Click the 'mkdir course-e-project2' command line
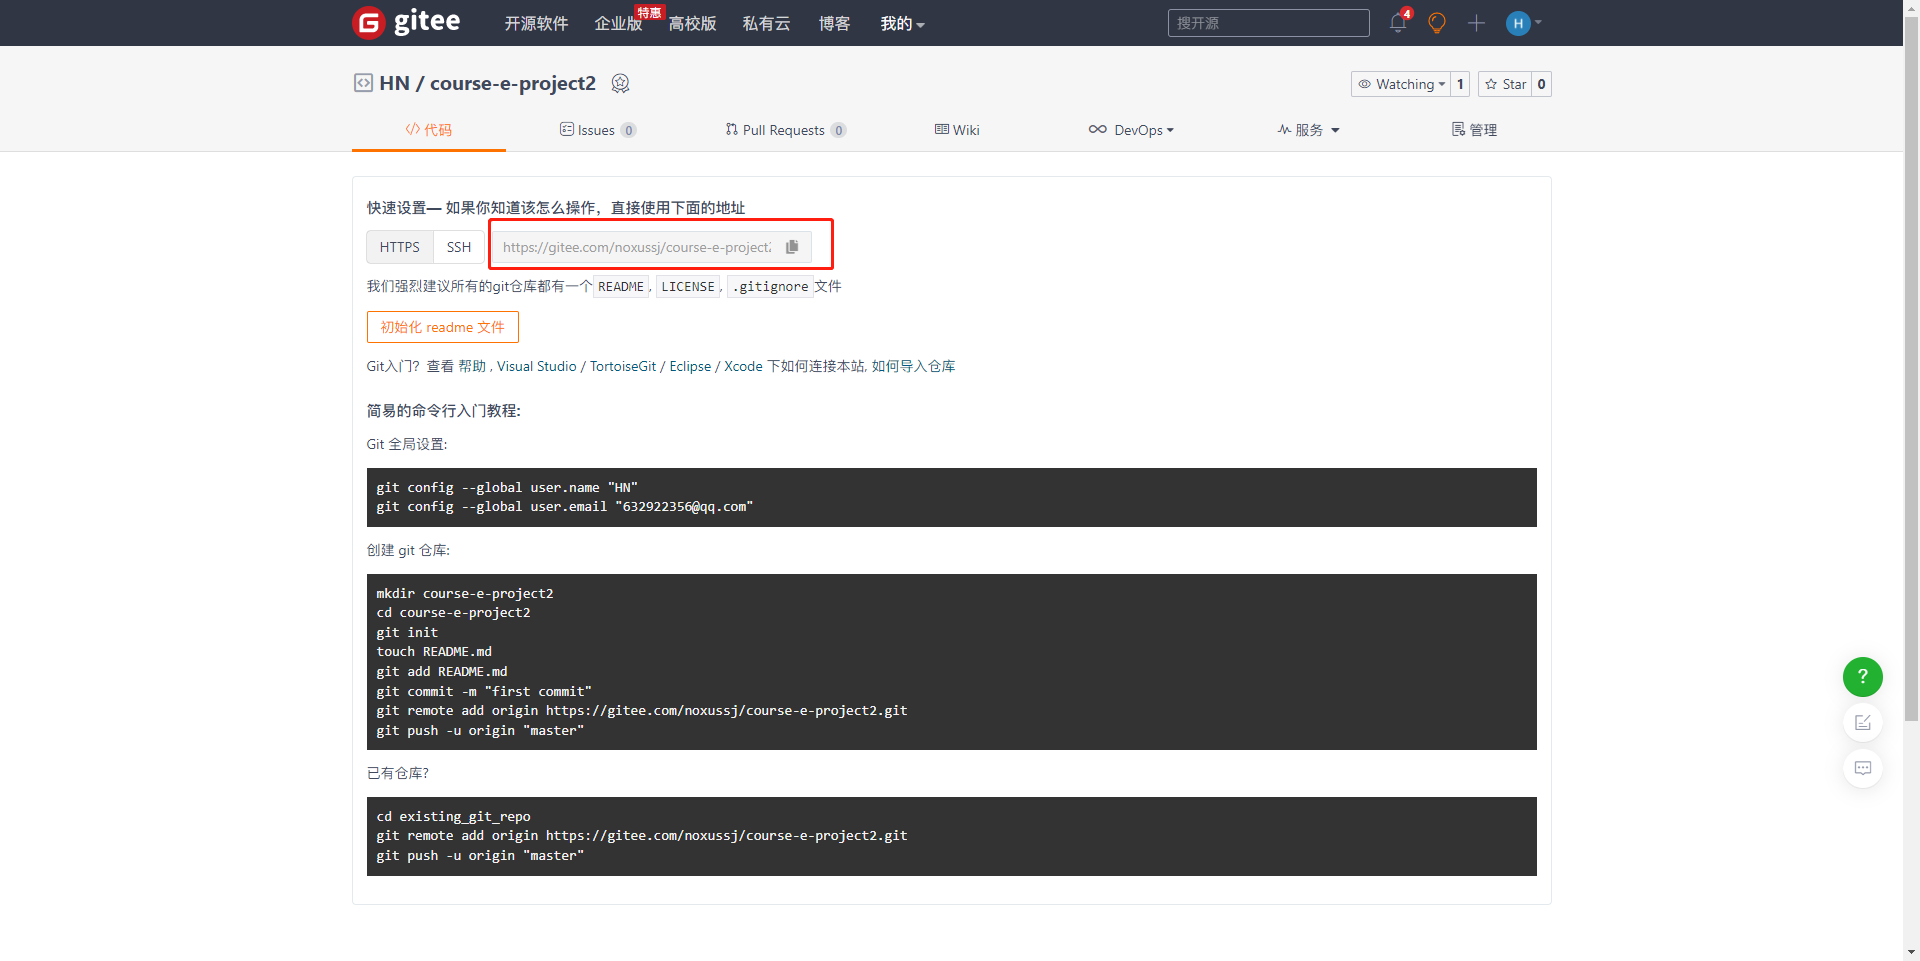Screen dimensions: 1920x961 pyautogui.click(x=465, y=594)
